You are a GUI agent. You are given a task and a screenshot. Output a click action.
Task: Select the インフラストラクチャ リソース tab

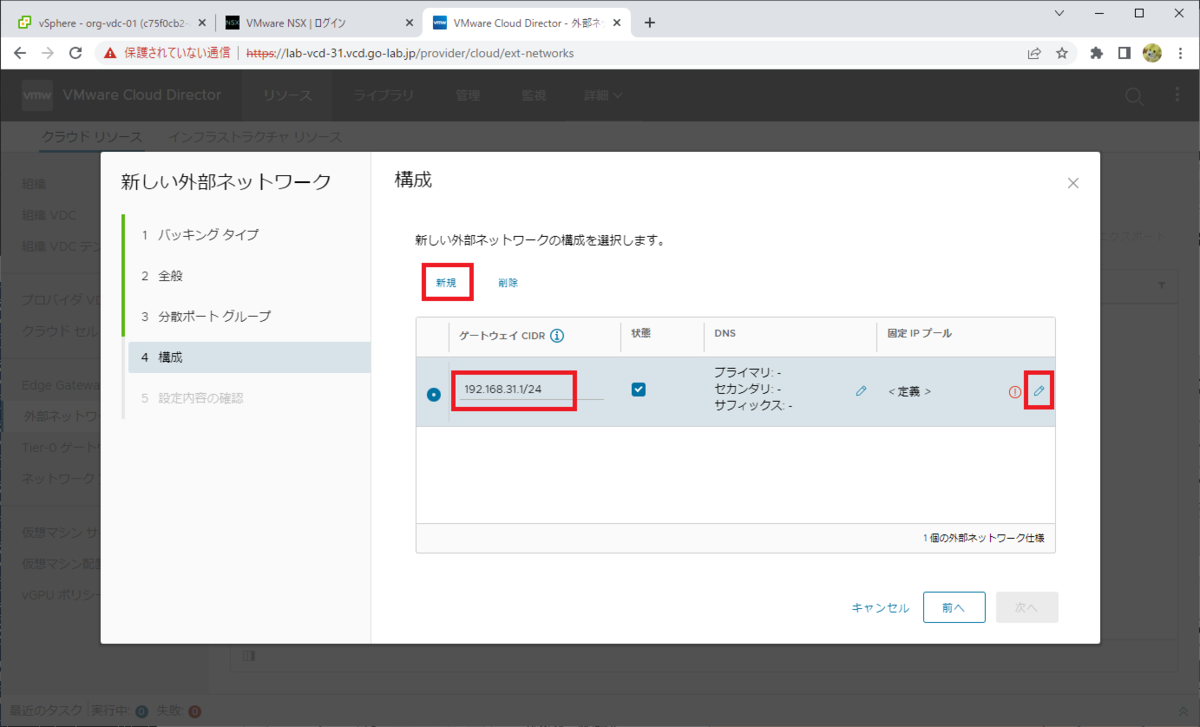[x=255, y=137]
